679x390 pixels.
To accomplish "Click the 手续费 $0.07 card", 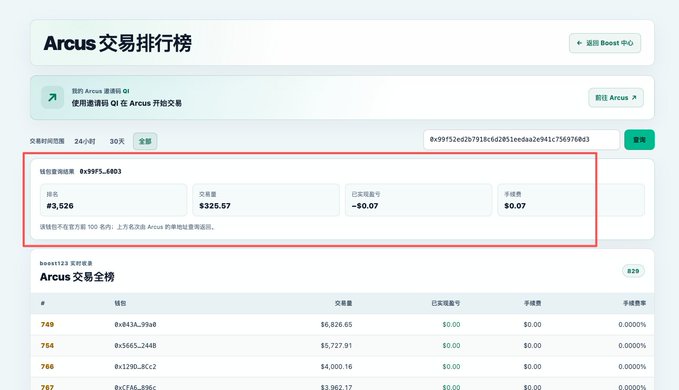I will click(x=571, y=200).
